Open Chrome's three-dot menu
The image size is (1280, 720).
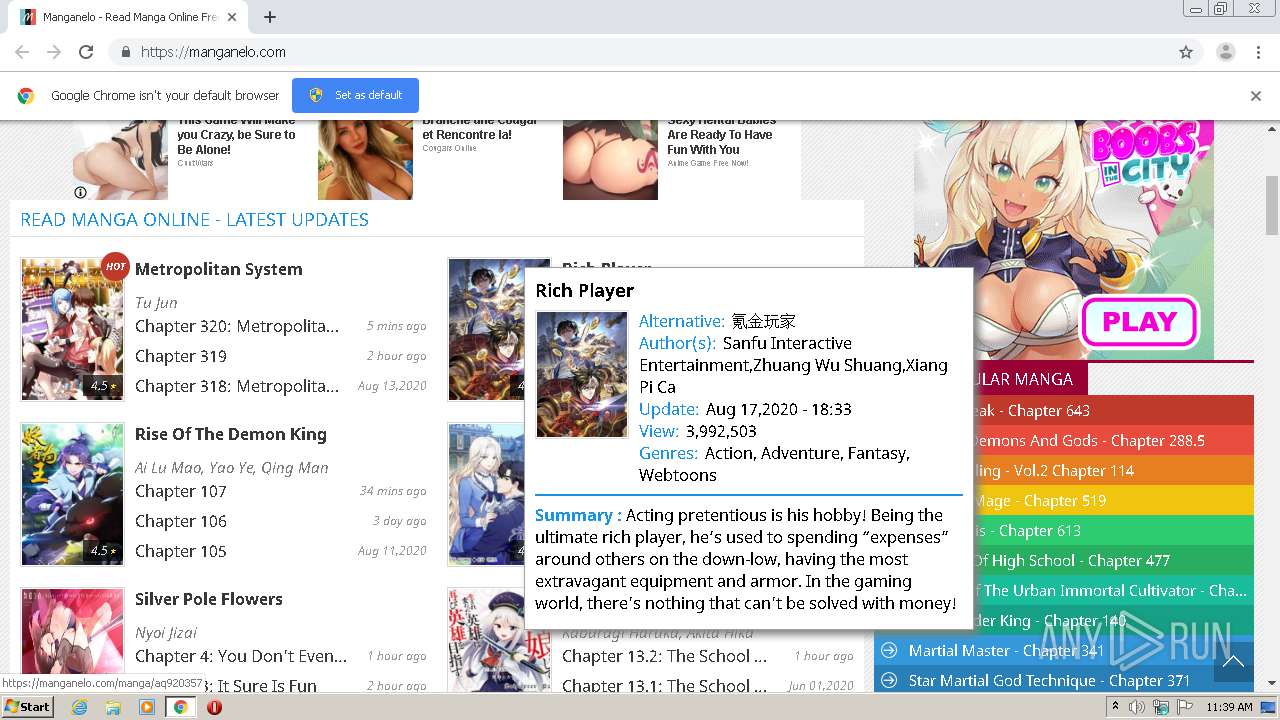[x=1257, y=52]
